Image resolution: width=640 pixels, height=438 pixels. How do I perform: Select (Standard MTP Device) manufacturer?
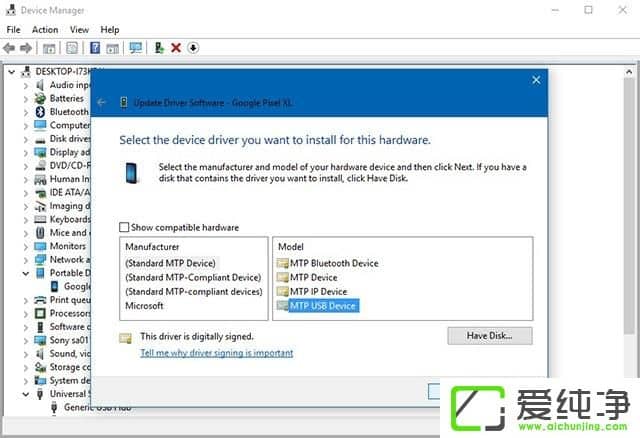(170, 263)
